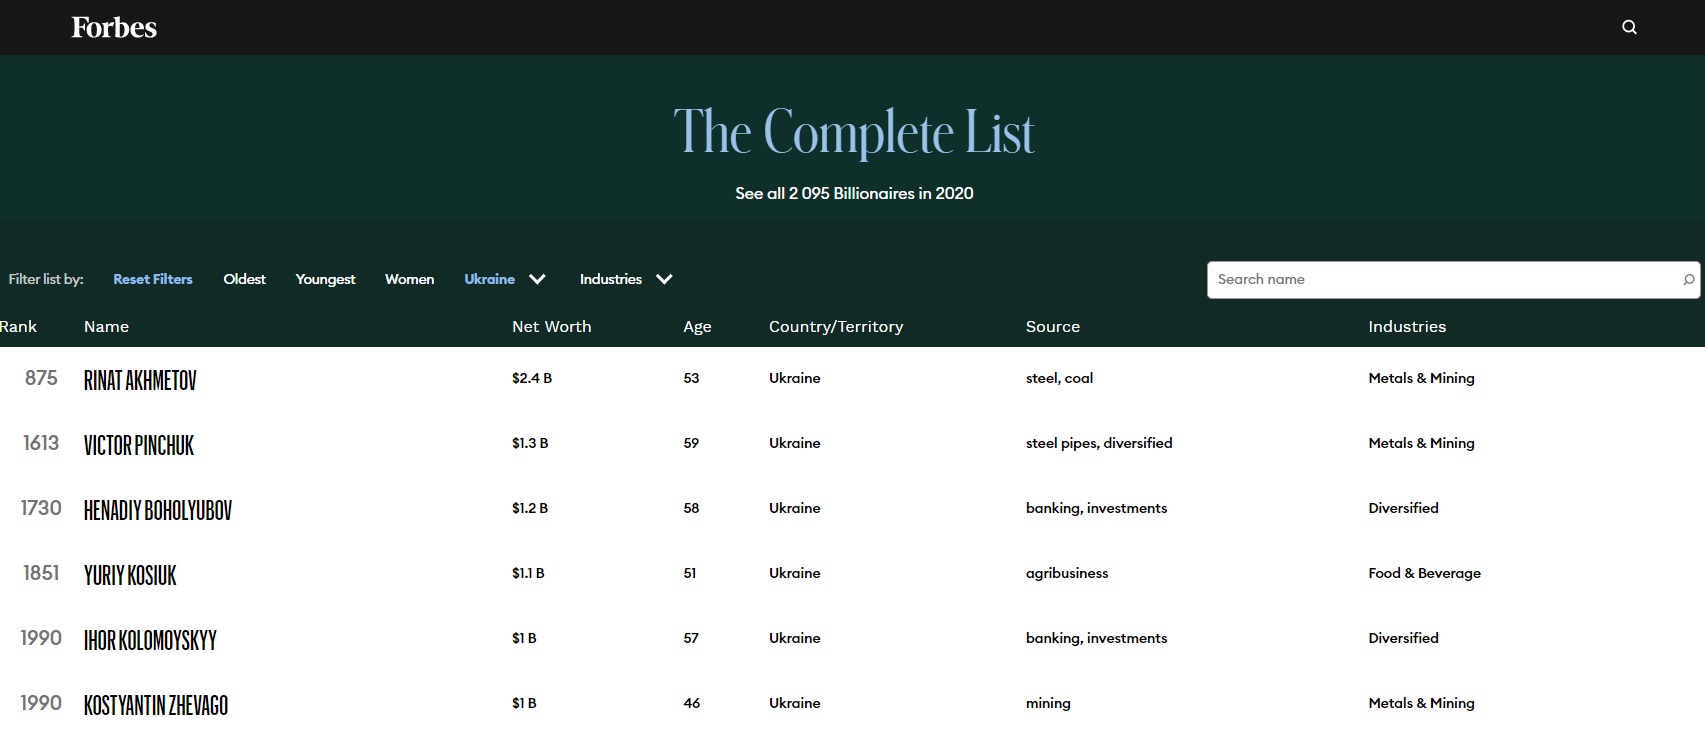This screenshot has width=1705, height=750.
Task: Click the Industries column header
Action: pyautogui.click(x=1407, y=326)
